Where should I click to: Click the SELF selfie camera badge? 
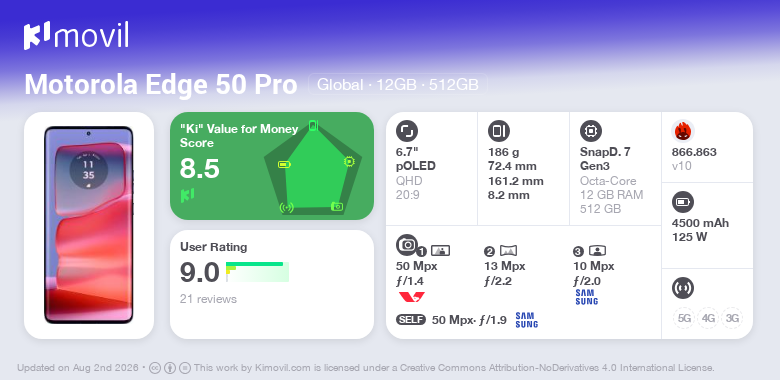(411, 320)
